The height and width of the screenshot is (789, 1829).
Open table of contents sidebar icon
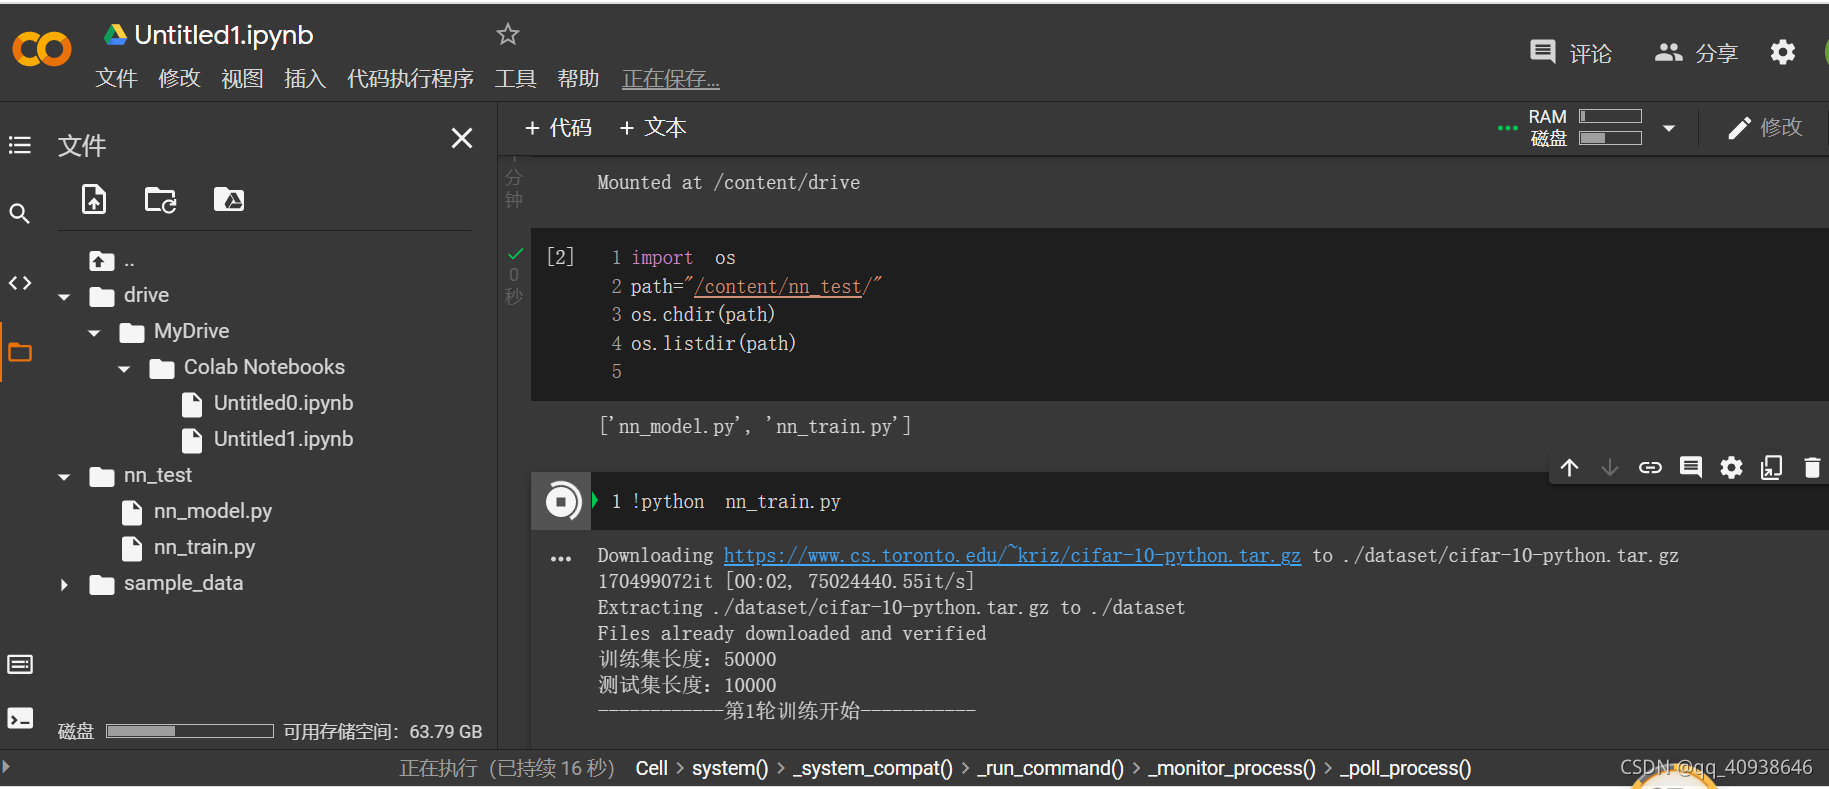(x=20, y=146)
